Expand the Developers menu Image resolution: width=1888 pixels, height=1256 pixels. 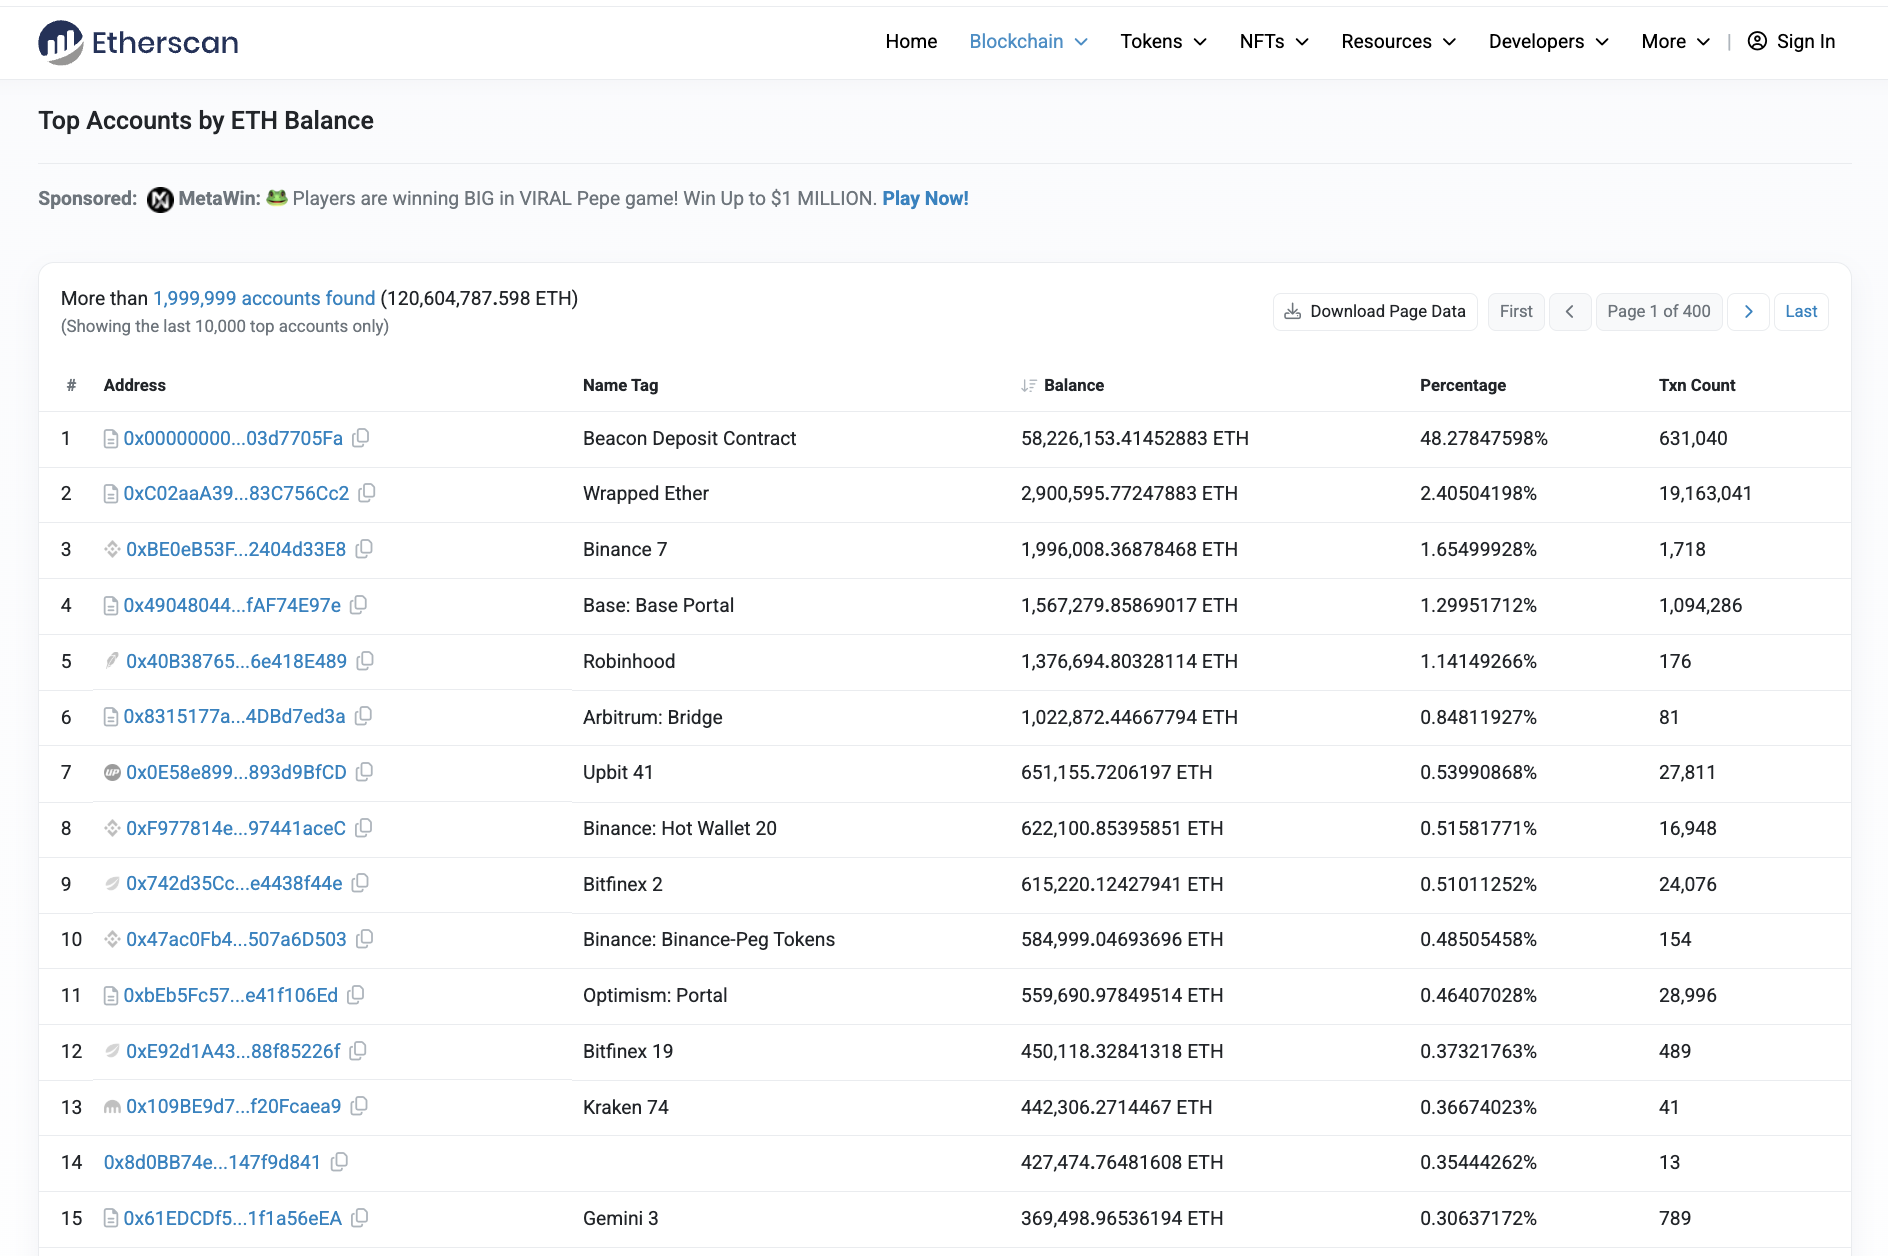1548,41
